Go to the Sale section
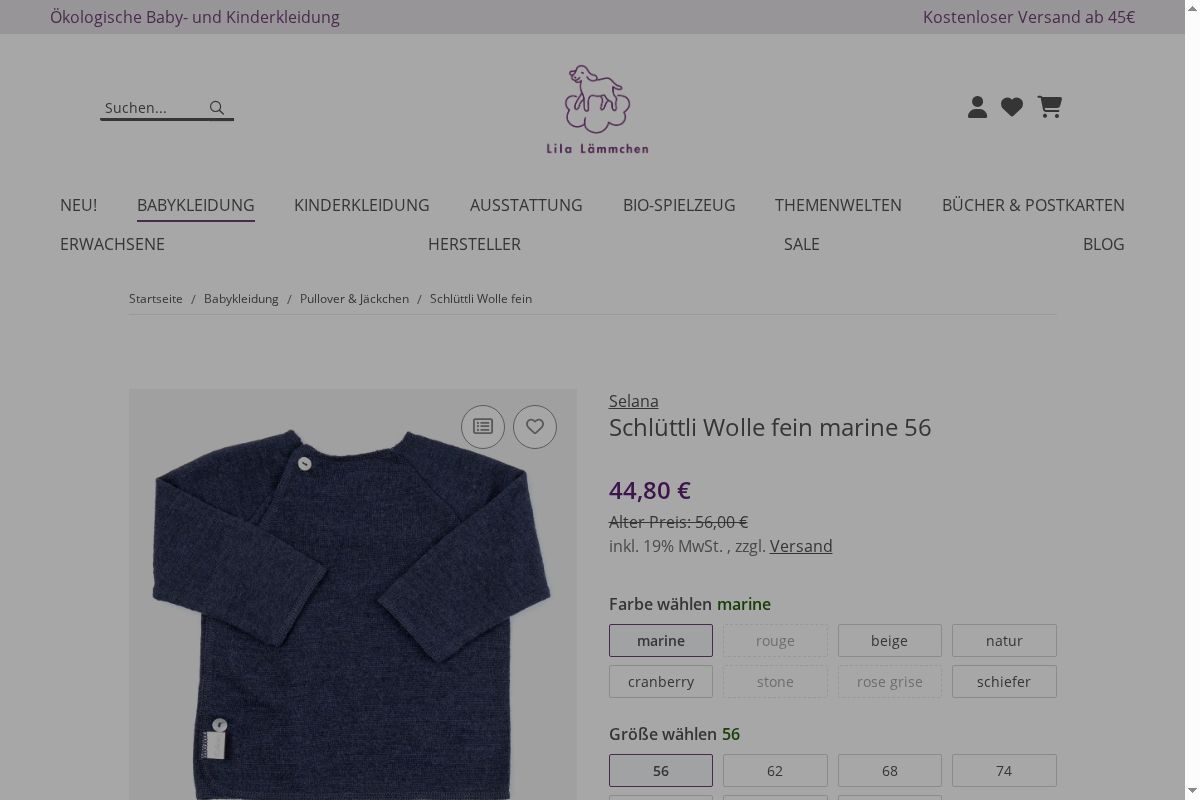The image size is (1200, 800). click(802, 244)
